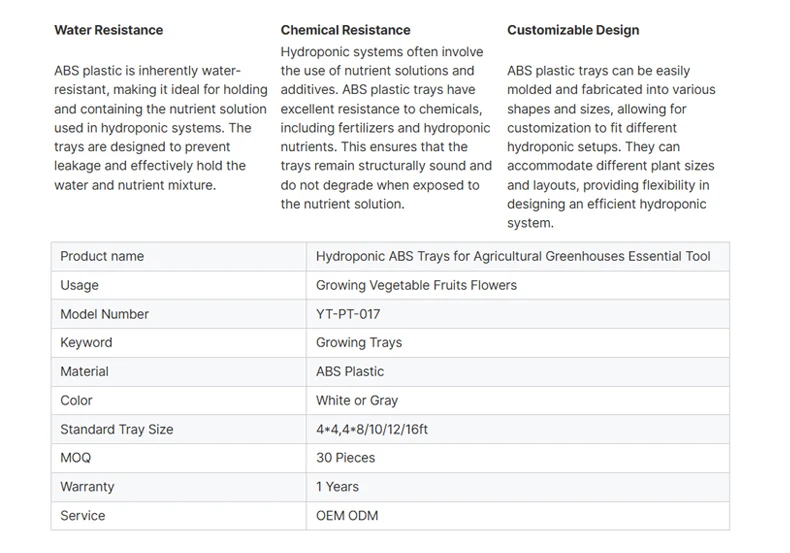
Task: Click the Hydroponic ABS Trays product title cell
Action: [513, 256]
